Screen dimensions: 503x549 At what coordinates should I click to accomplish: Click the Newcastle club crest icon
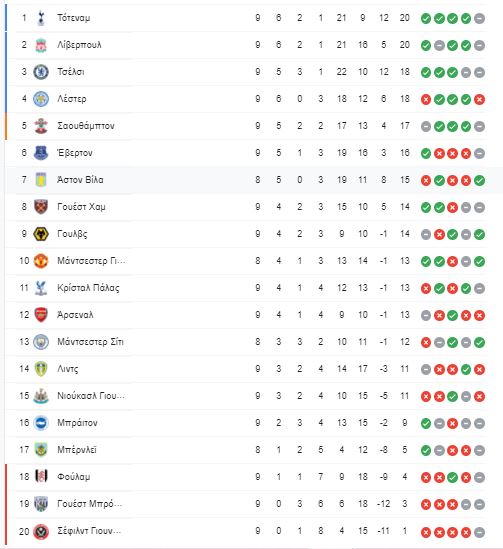[x=41, y=396]
